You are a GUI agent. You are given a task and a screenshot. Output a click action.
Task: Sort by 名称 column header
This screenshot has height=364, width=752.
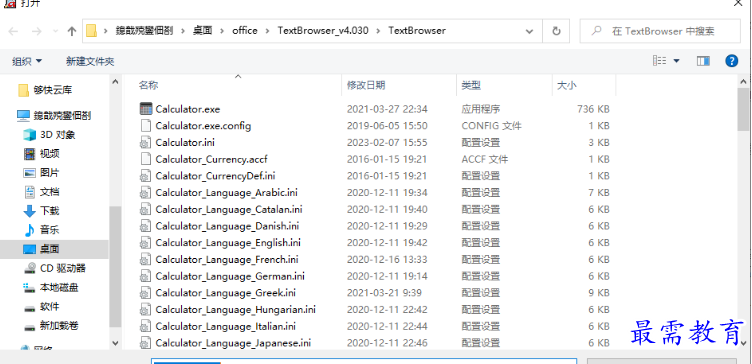(149, 85)
